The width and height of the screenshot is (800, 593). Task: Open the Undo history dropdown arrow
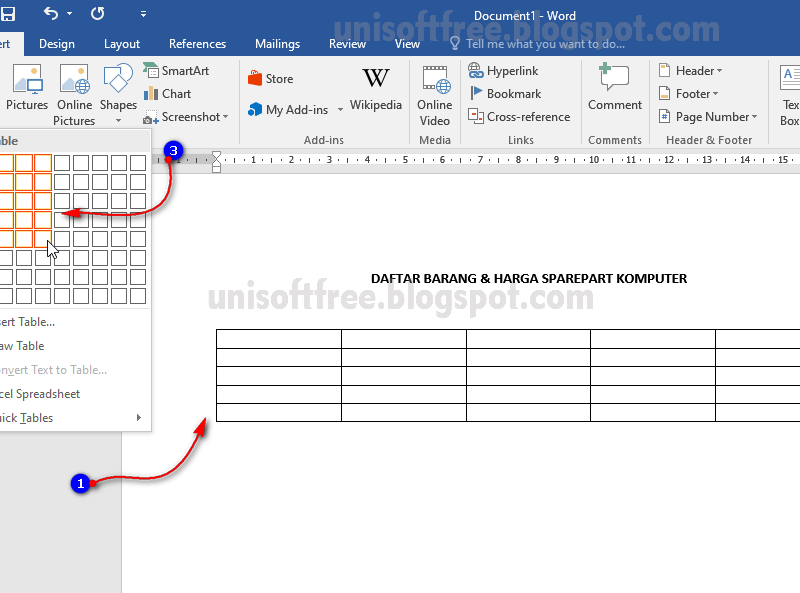pyautogui.click(x=70, y=14)
